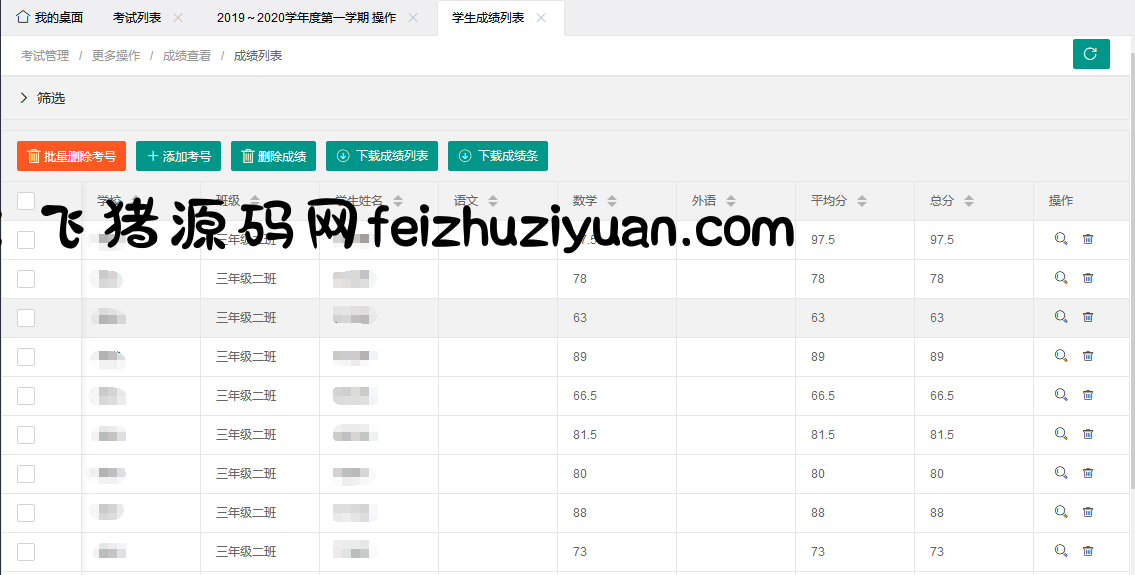Sort by 平均分 column sort arrows
1135x575 pixels.
[x=861, y=201]
